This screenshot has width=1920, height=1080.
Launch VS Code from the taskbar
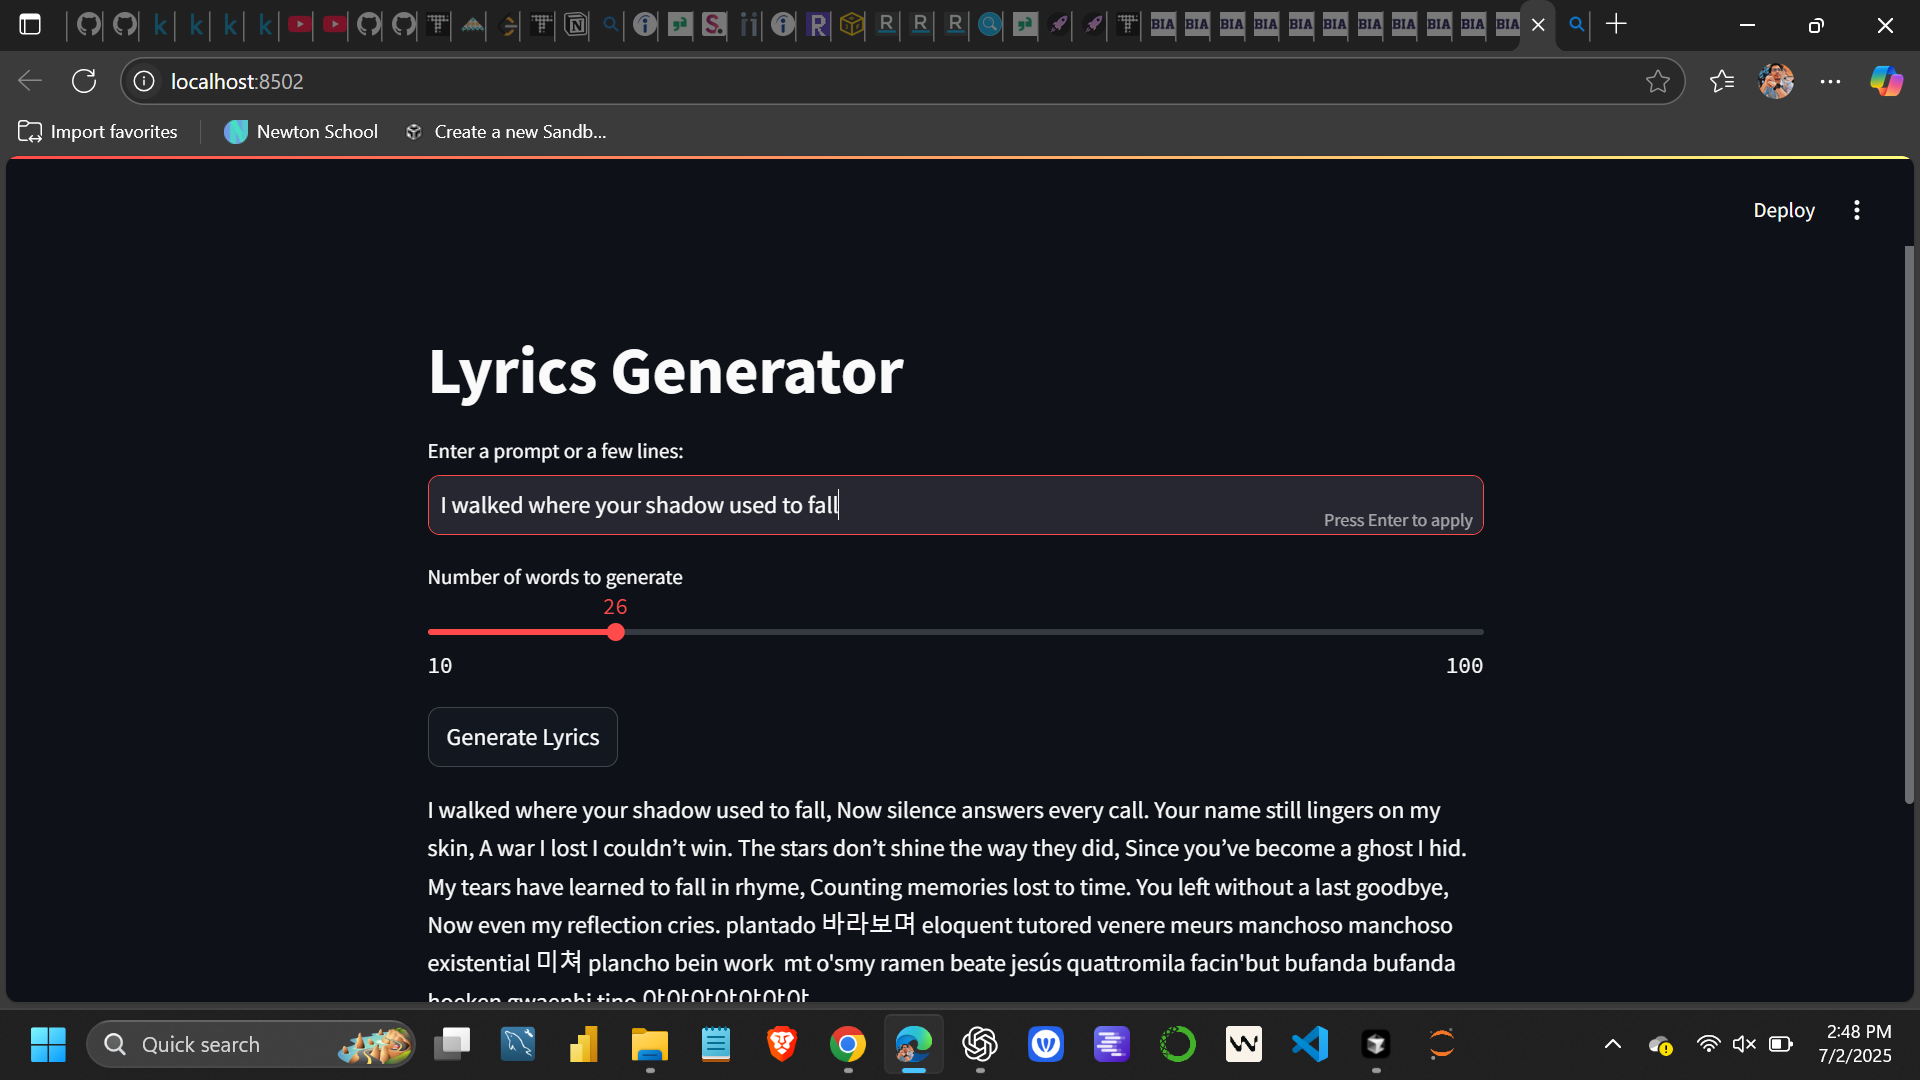point(1309,1043)
